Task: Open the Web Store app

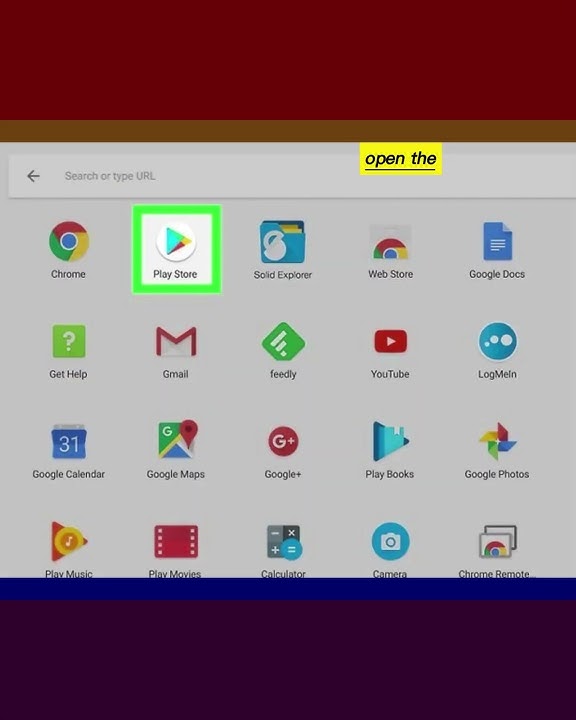Action: (390, 242)
